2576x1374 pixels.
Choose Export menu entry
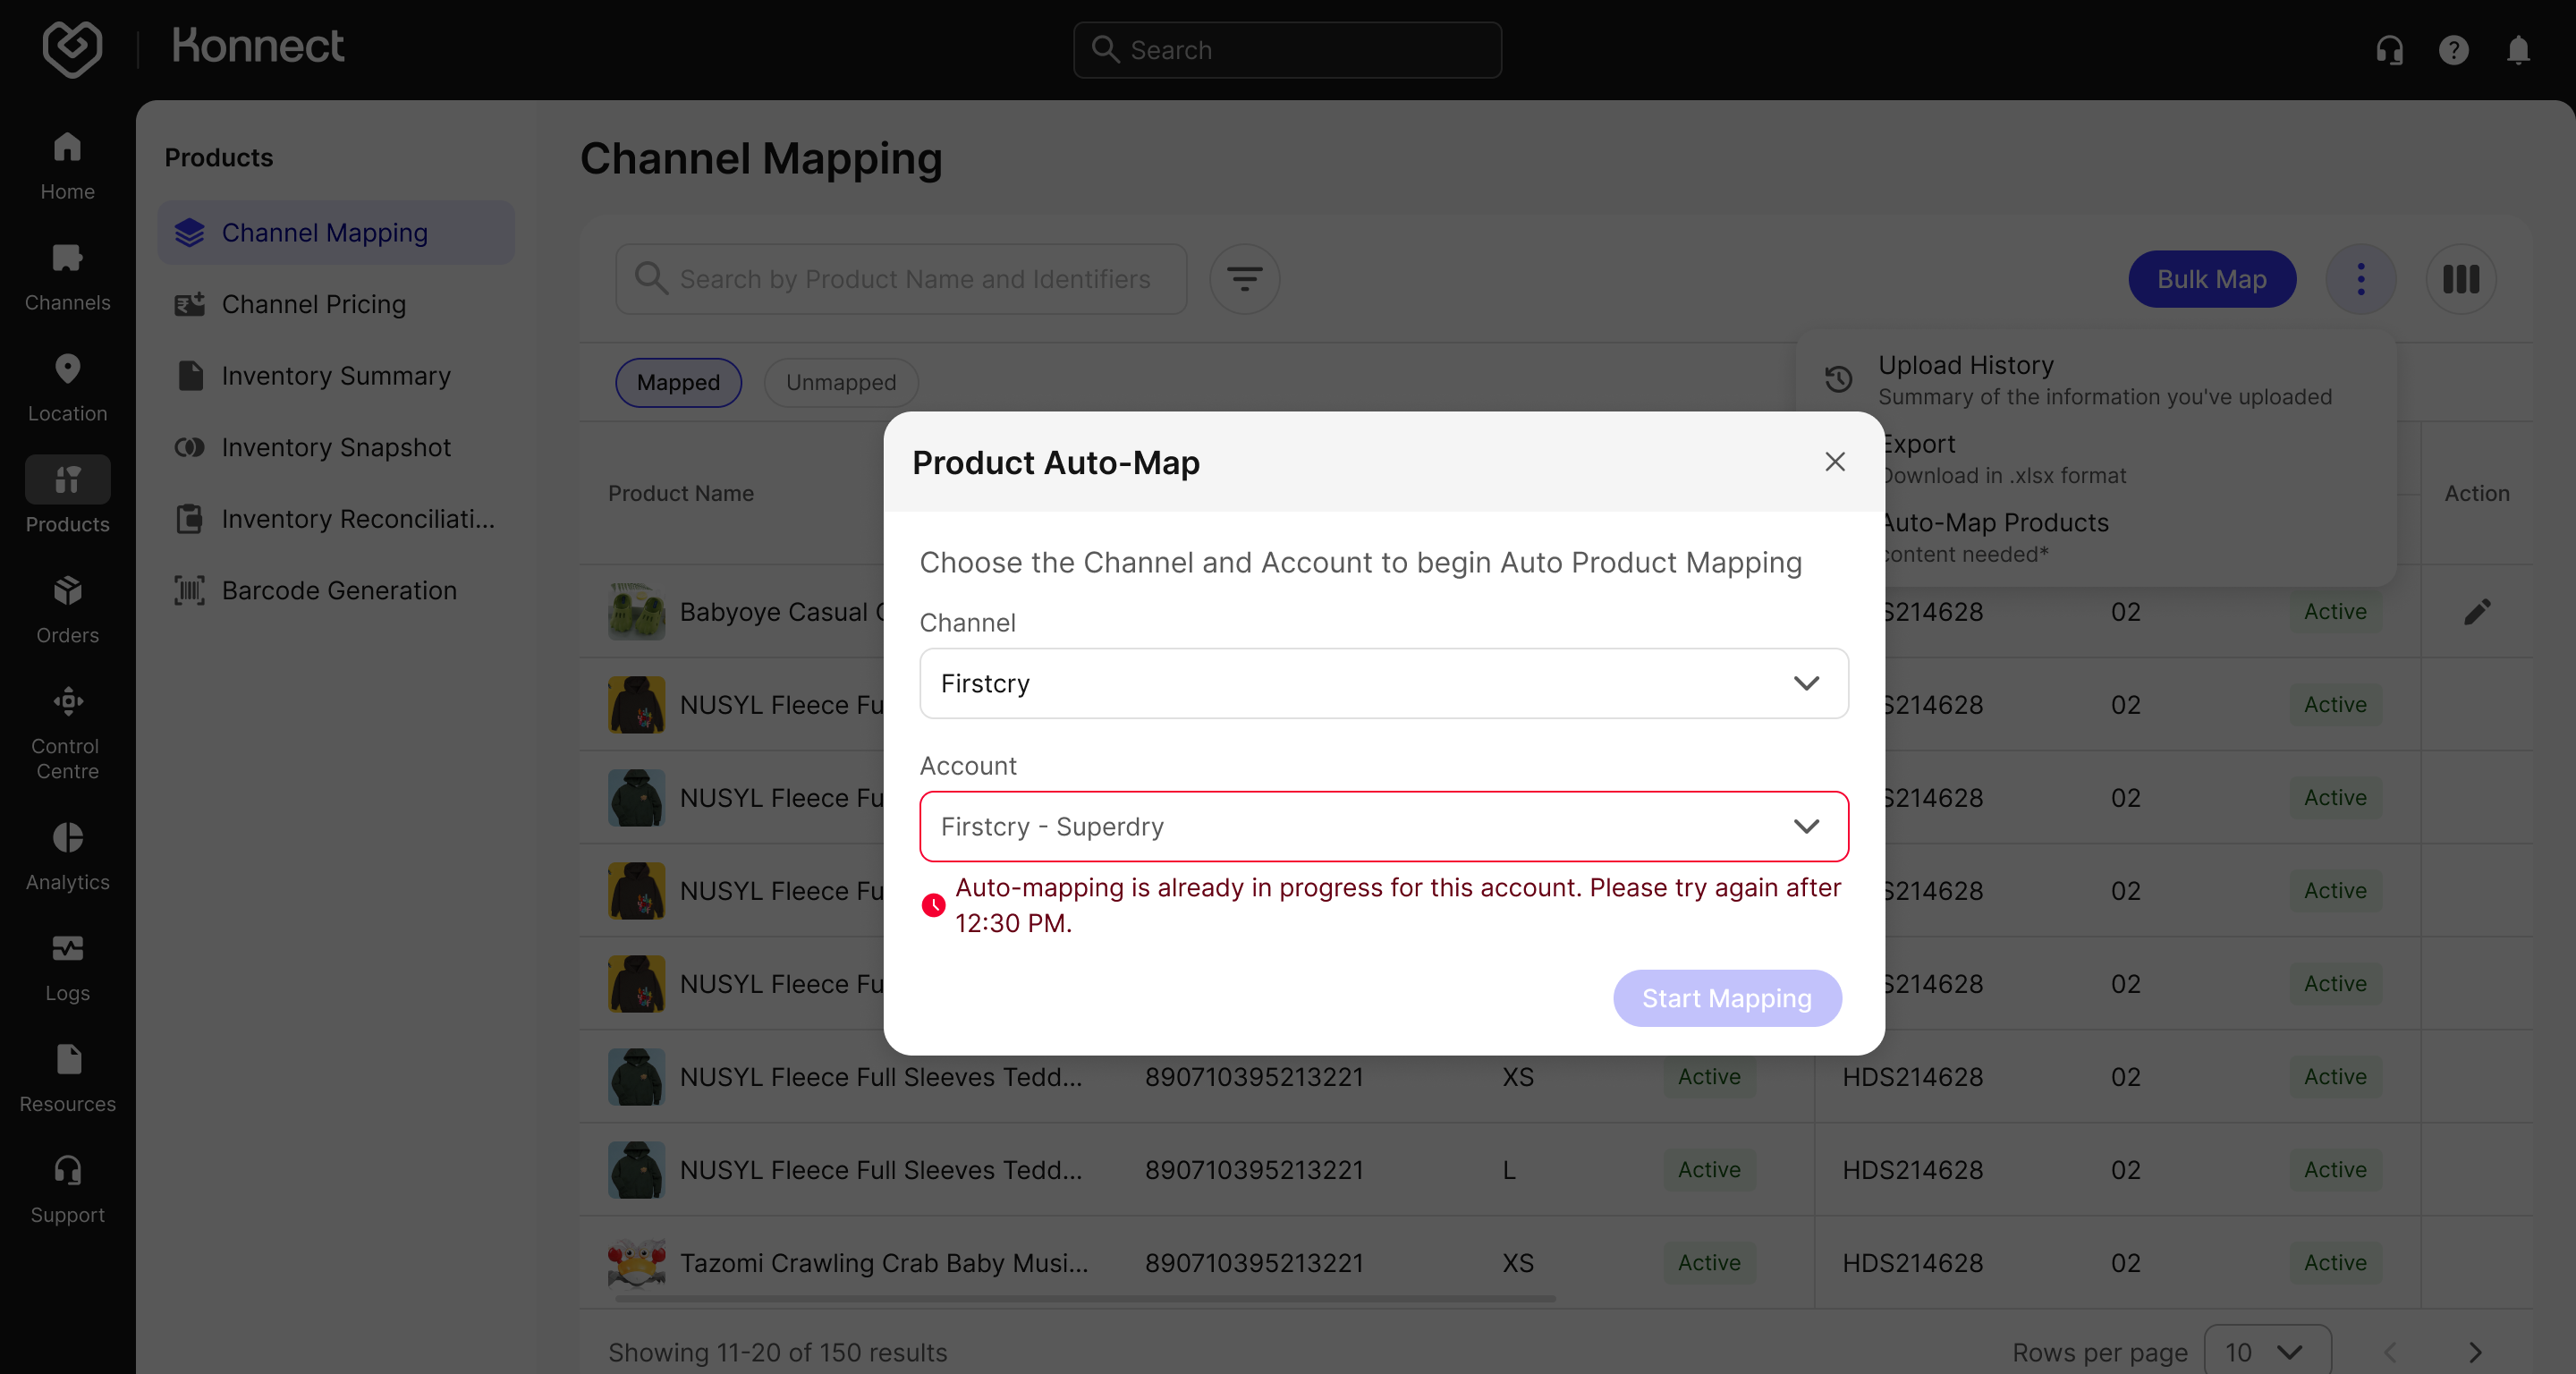(x=2139, y=458)
